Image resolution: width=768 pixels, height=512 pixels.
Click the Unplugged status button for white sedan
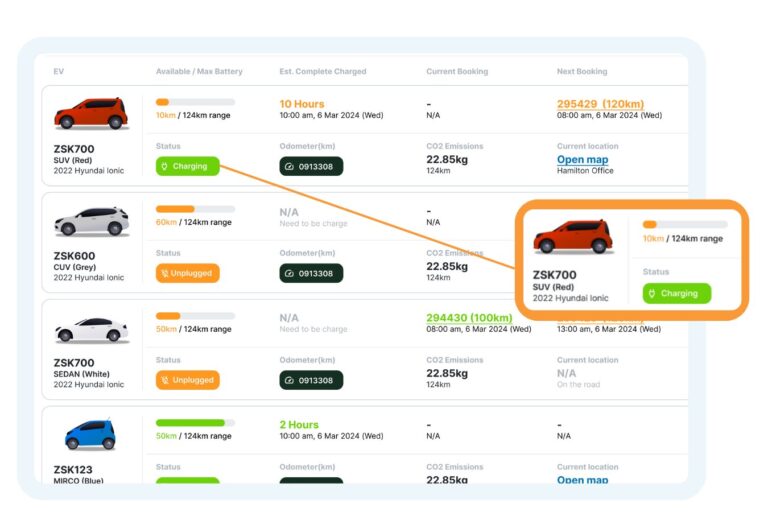coord(188,380)
